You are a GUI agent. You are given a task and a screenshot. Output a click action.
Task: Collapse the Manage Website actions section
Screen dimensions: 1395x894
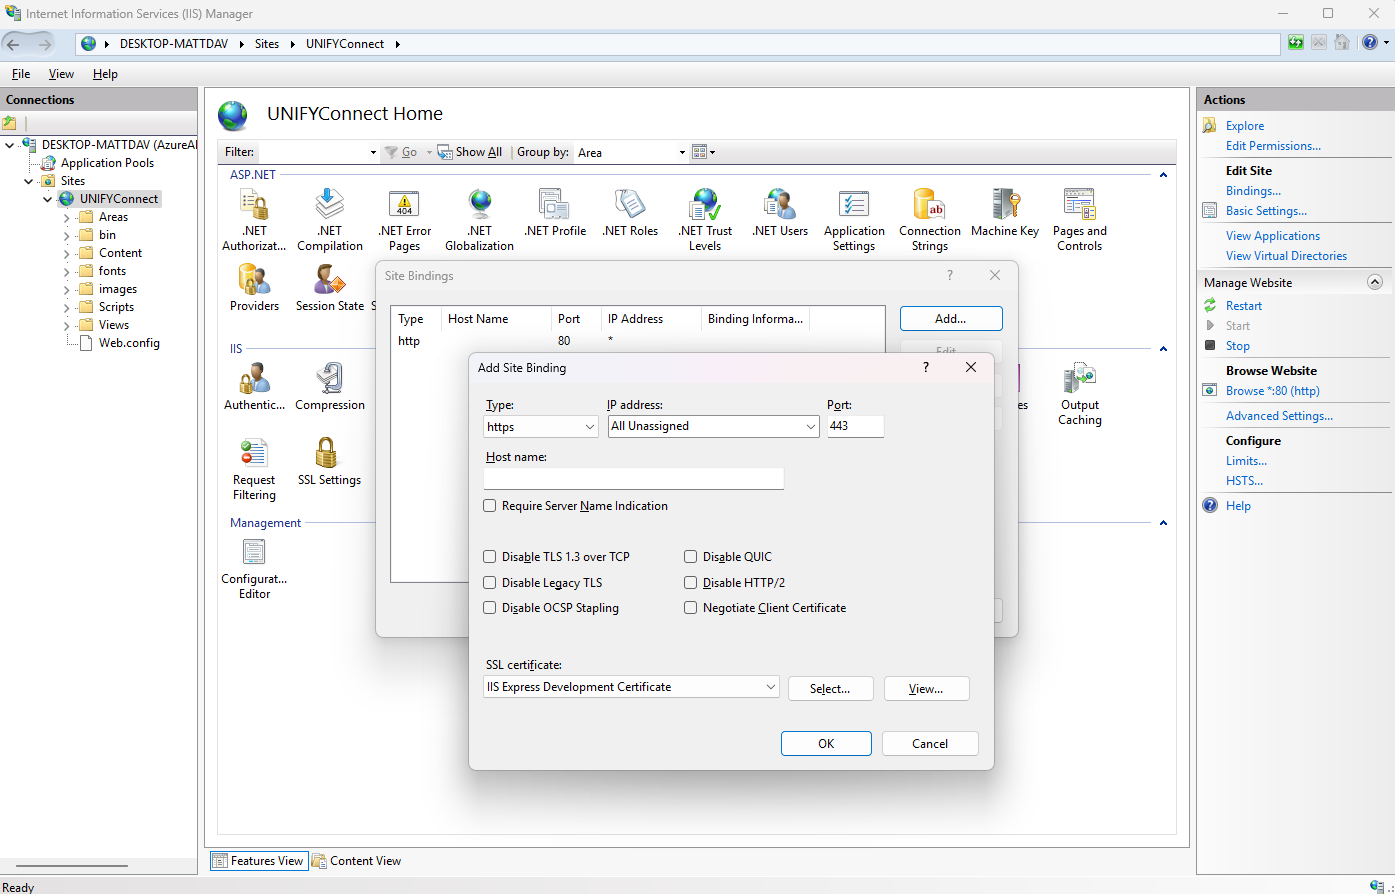coord(1375,283)
